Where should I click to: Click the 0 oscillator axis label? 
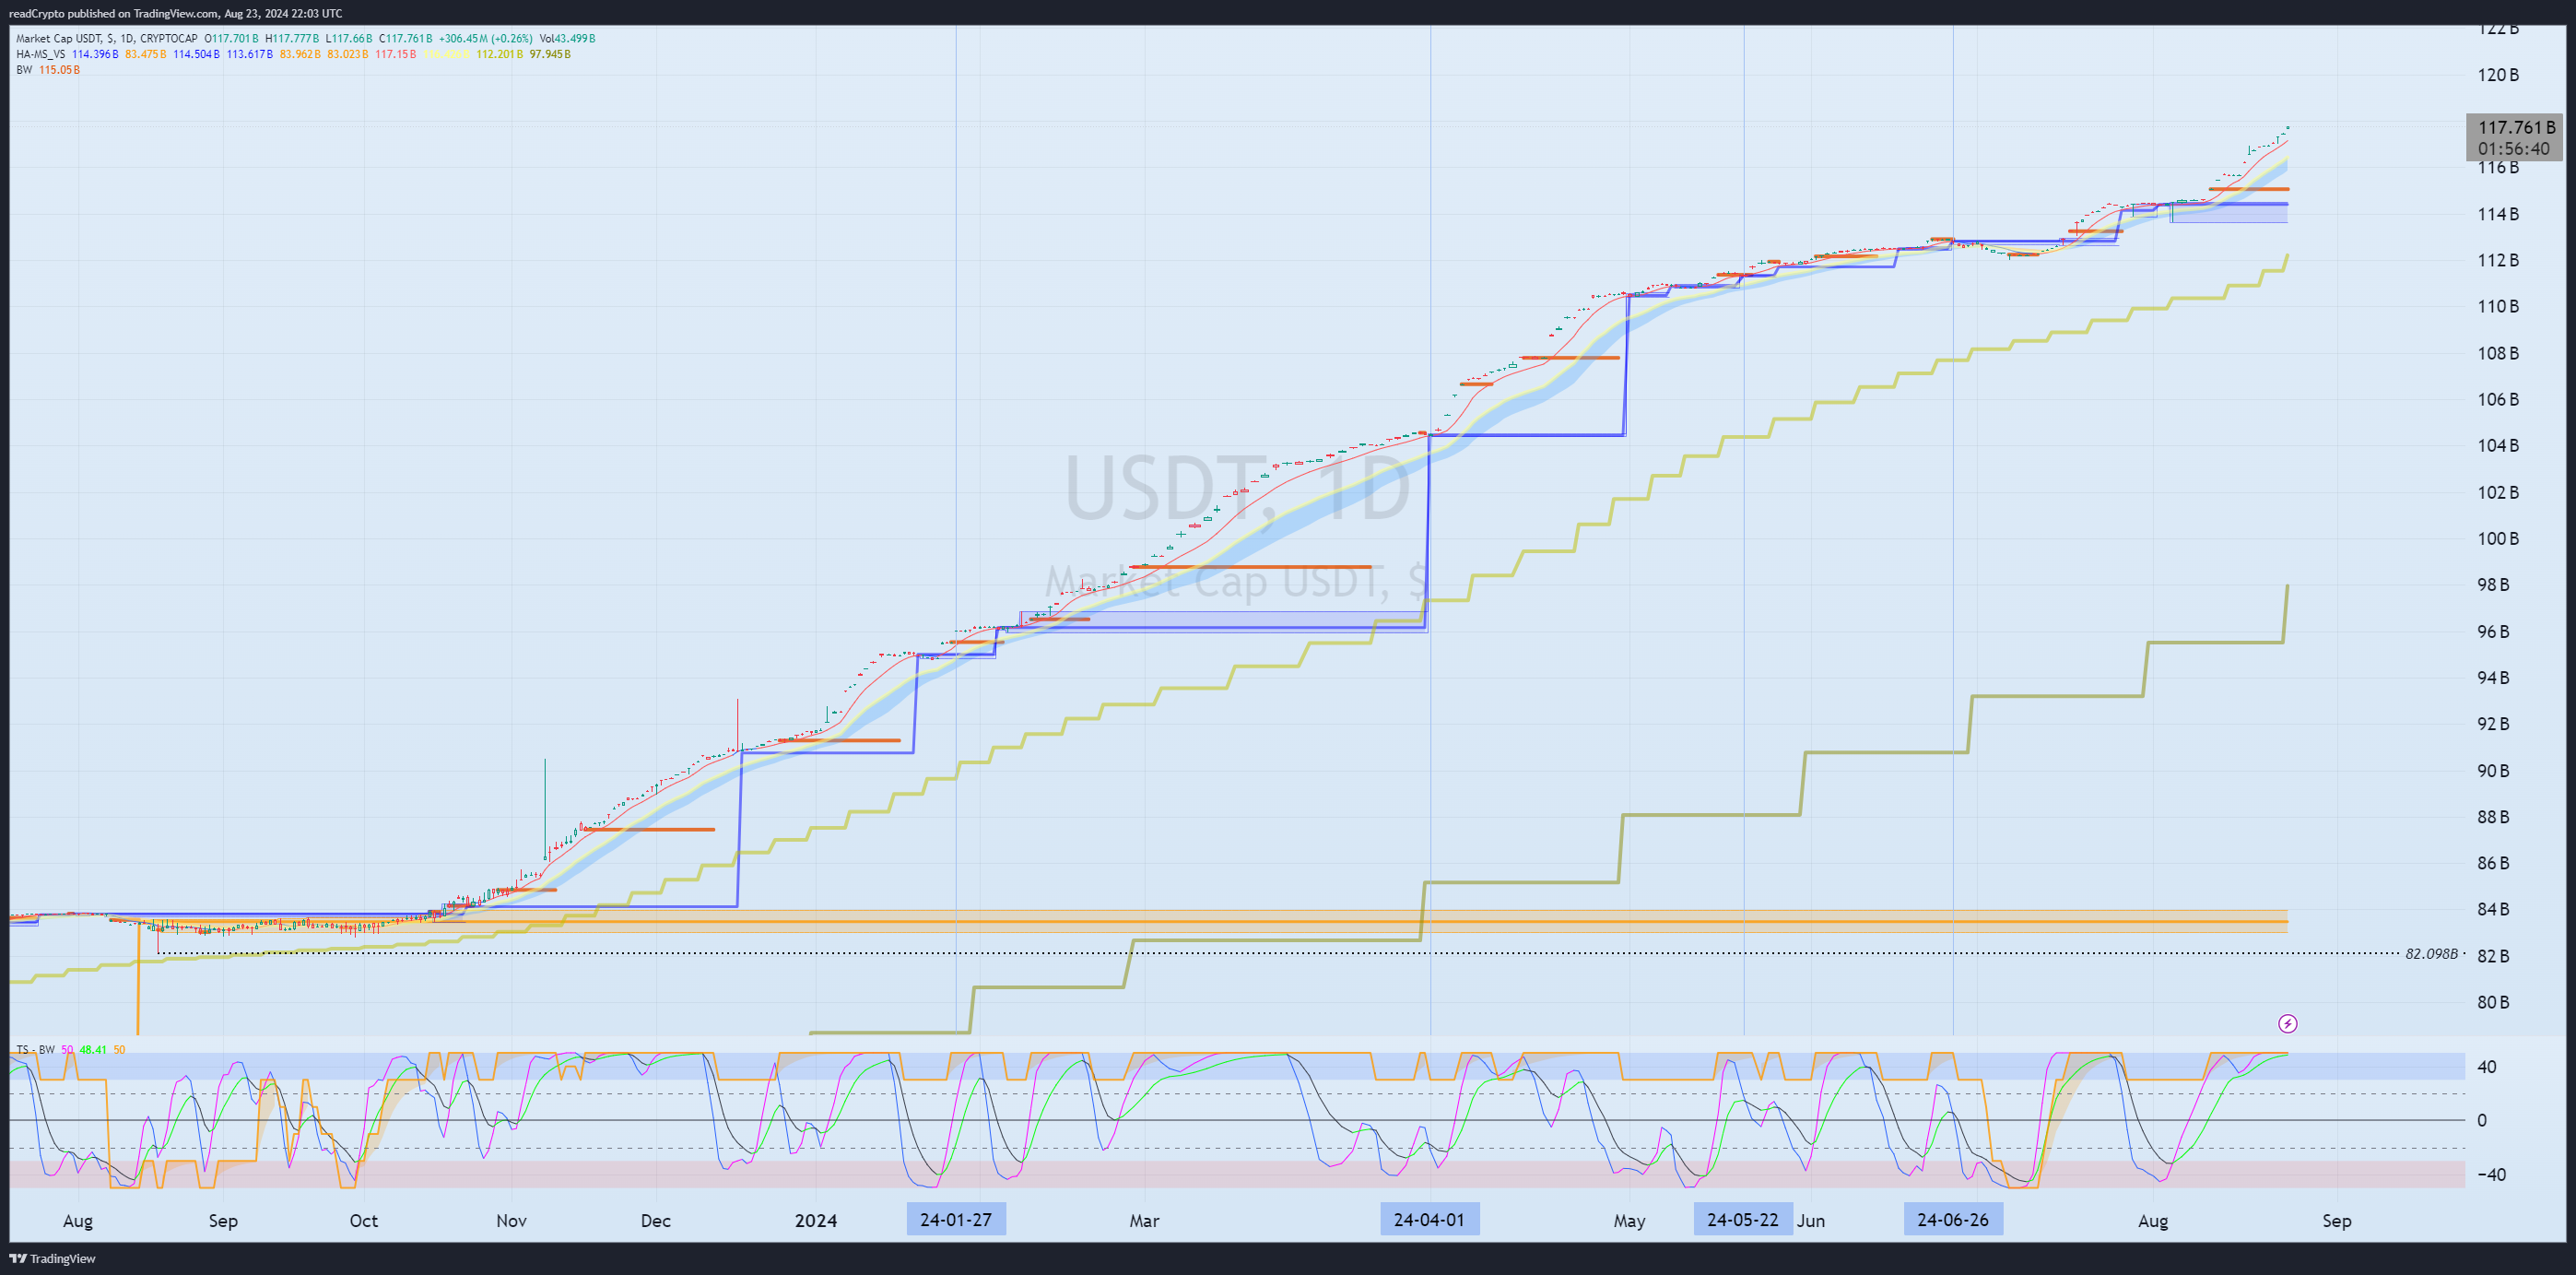click(2482, 1120)
